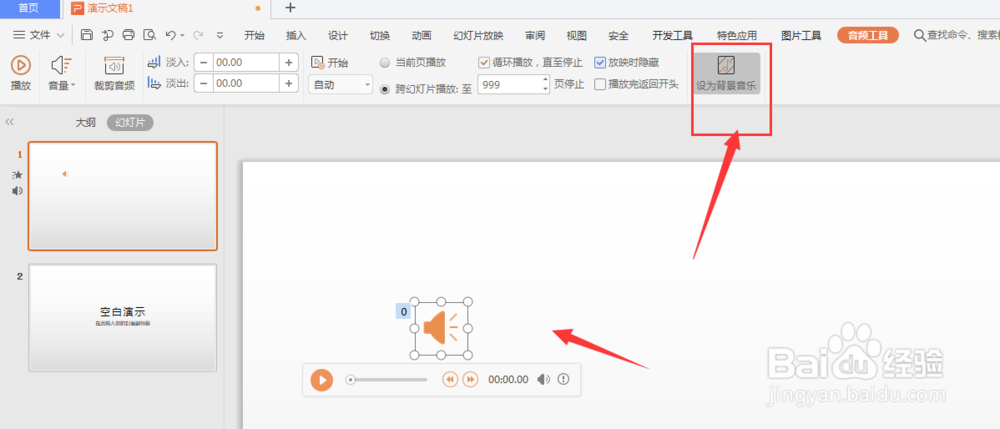1000x429 pixels.
Task: Click the info exclamation icon in audio player bar
Action: pyautogui.click(x=563, y=379)
